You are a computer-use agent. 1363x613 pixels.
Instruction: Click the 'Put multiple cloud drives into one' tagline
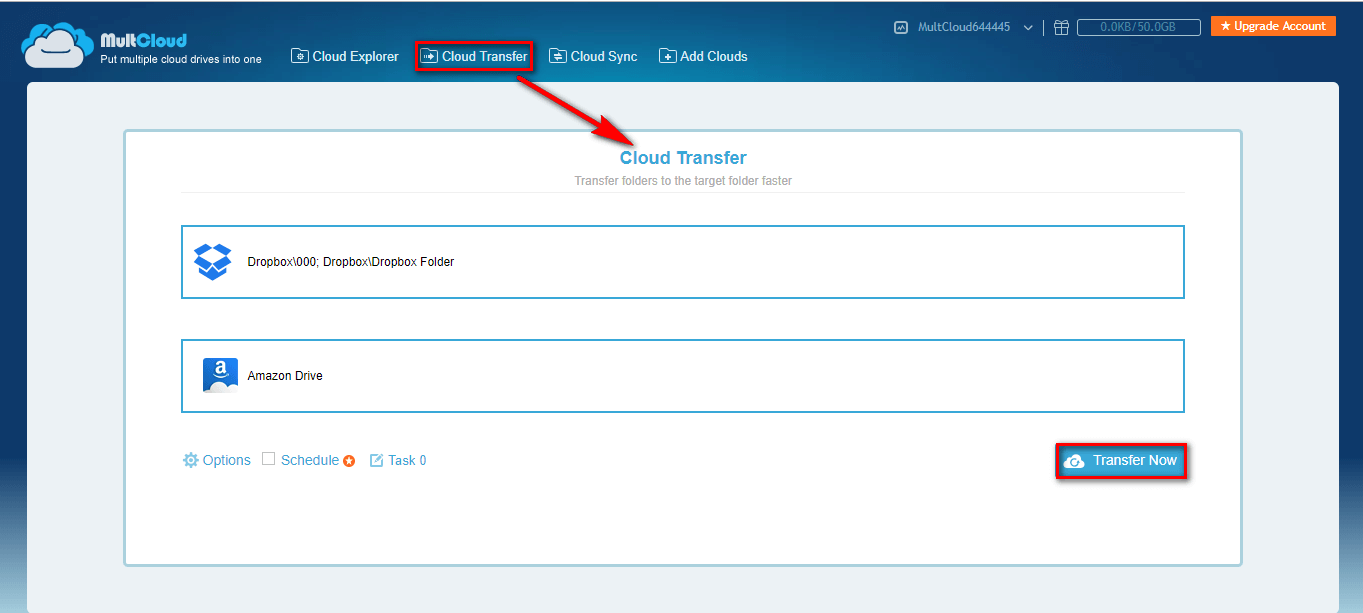click(x=181, y=59)
